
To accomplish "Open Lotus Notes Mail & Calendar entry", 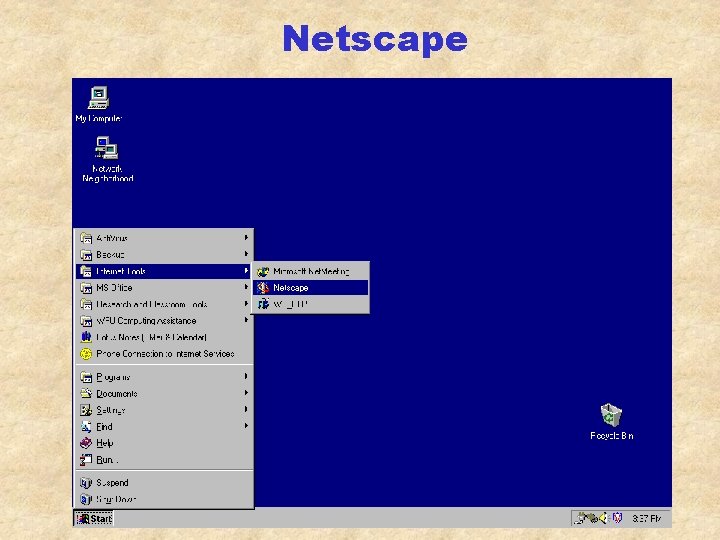I will click(x=163, y=337).
